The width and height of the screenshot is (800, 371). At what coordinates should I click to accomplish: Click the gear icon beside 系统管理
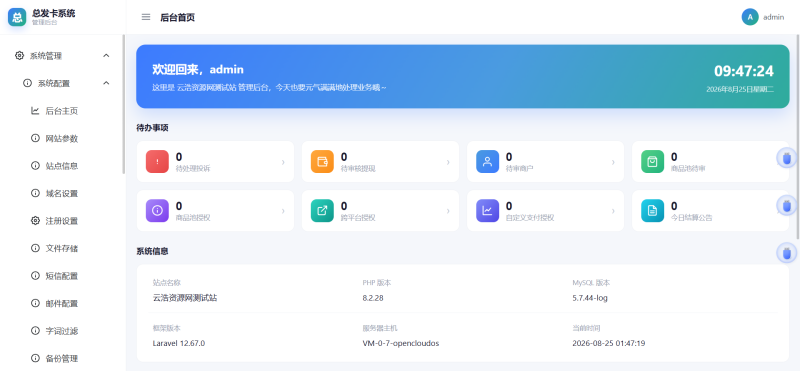coord(19,56)
